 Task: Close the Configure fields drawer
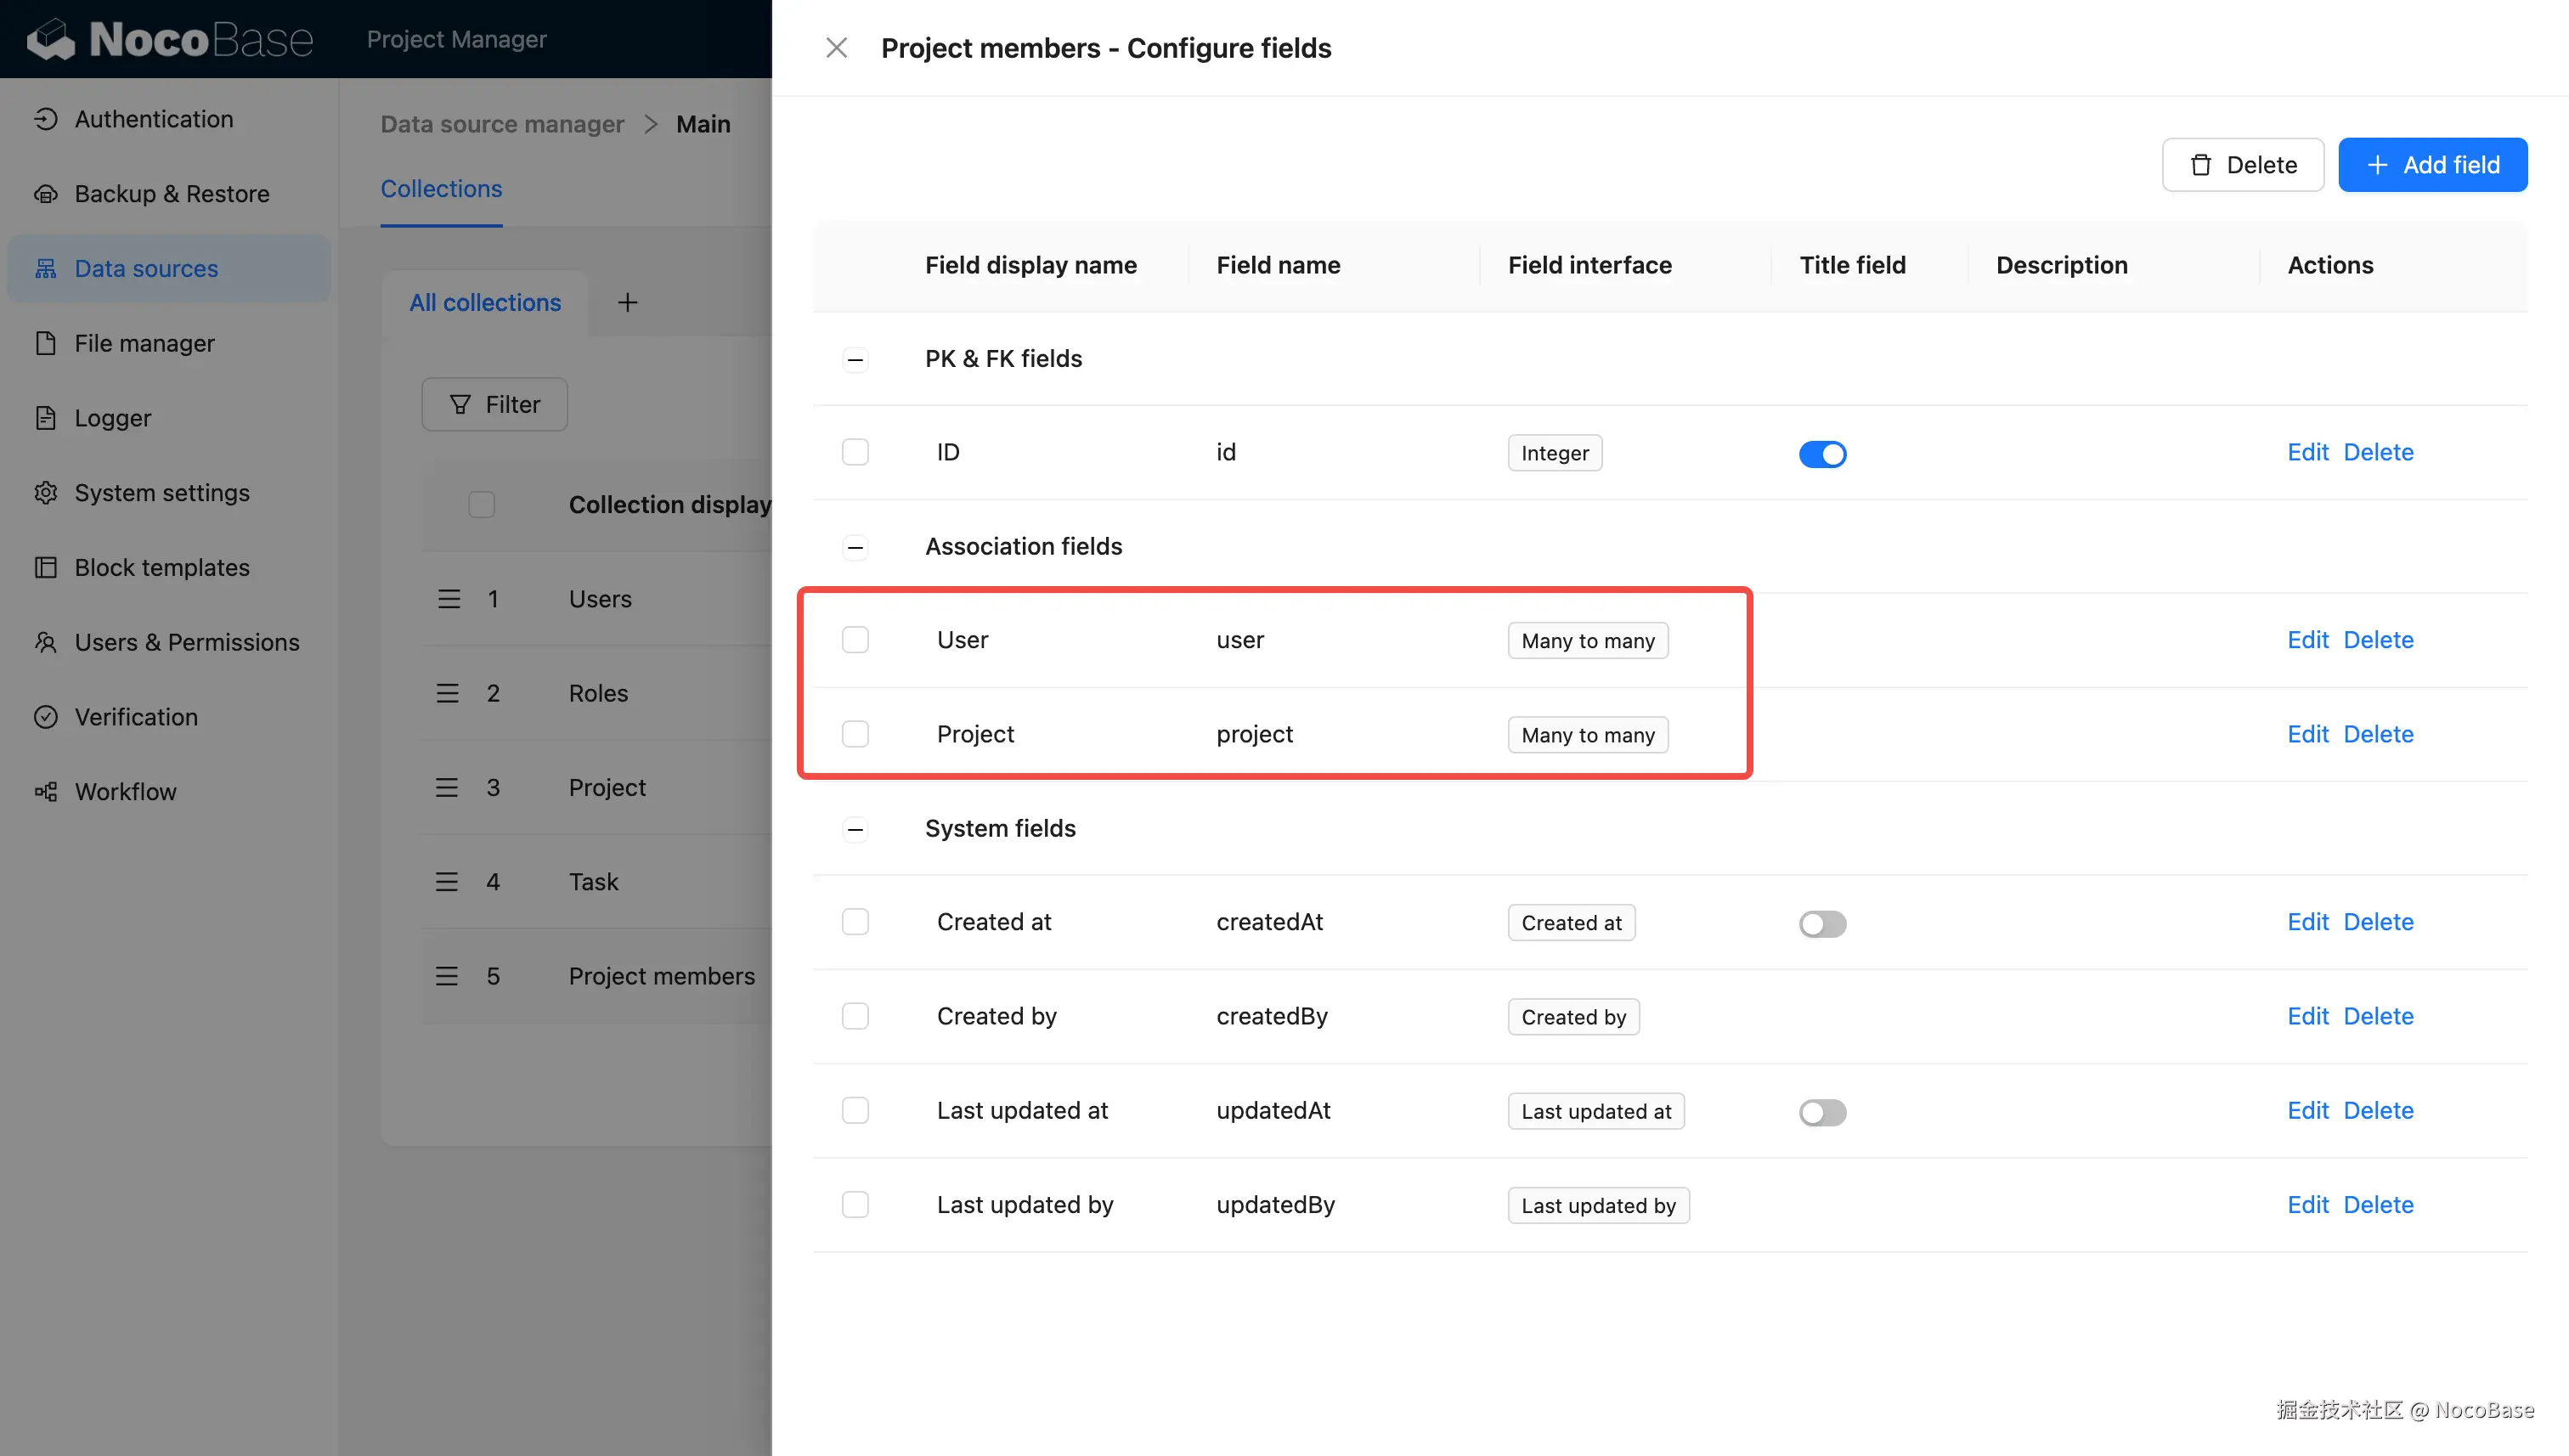(836, 48)
